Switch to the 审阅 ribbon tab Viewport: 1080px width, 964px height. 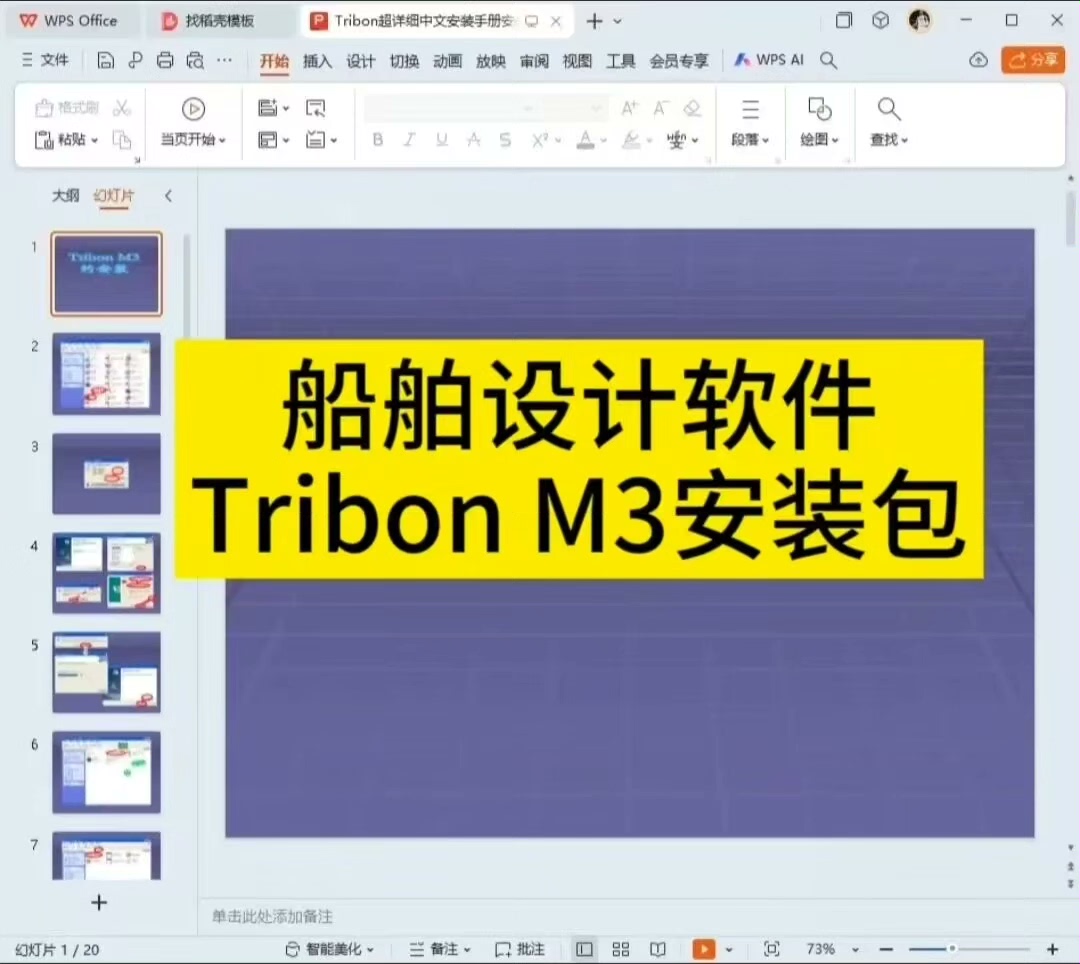[534, 61]
